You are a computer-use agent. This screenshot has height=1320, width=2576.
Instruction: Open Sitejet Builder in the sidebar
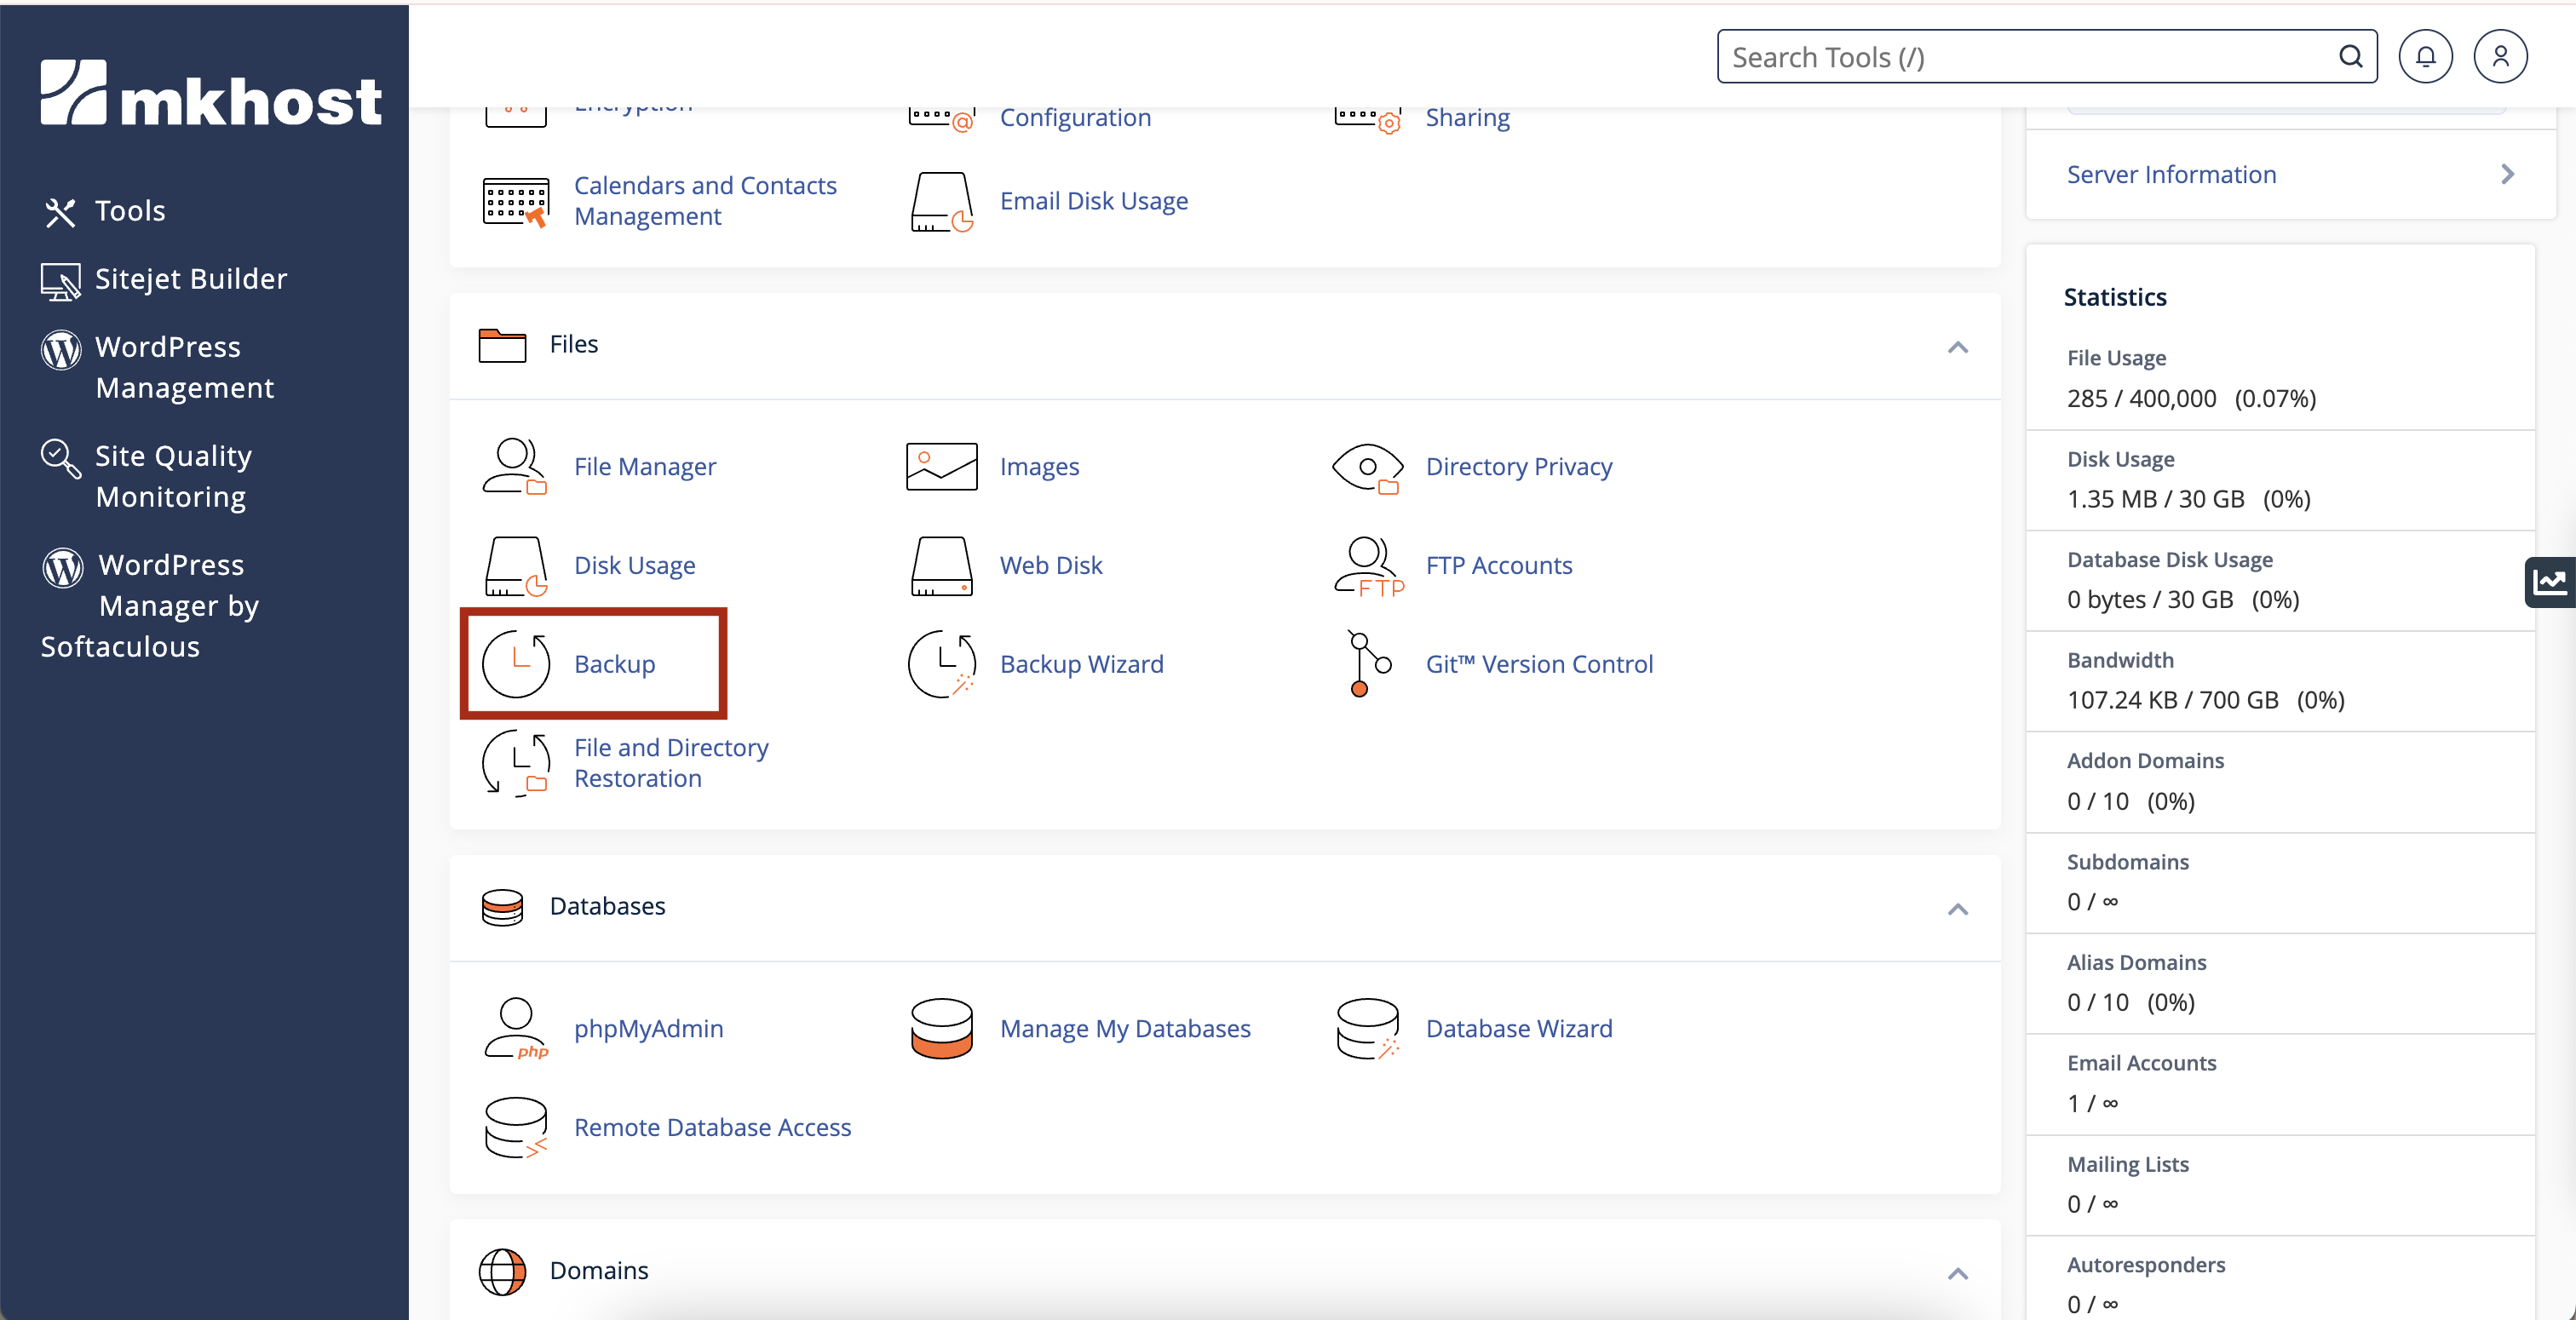pos(190,279)
